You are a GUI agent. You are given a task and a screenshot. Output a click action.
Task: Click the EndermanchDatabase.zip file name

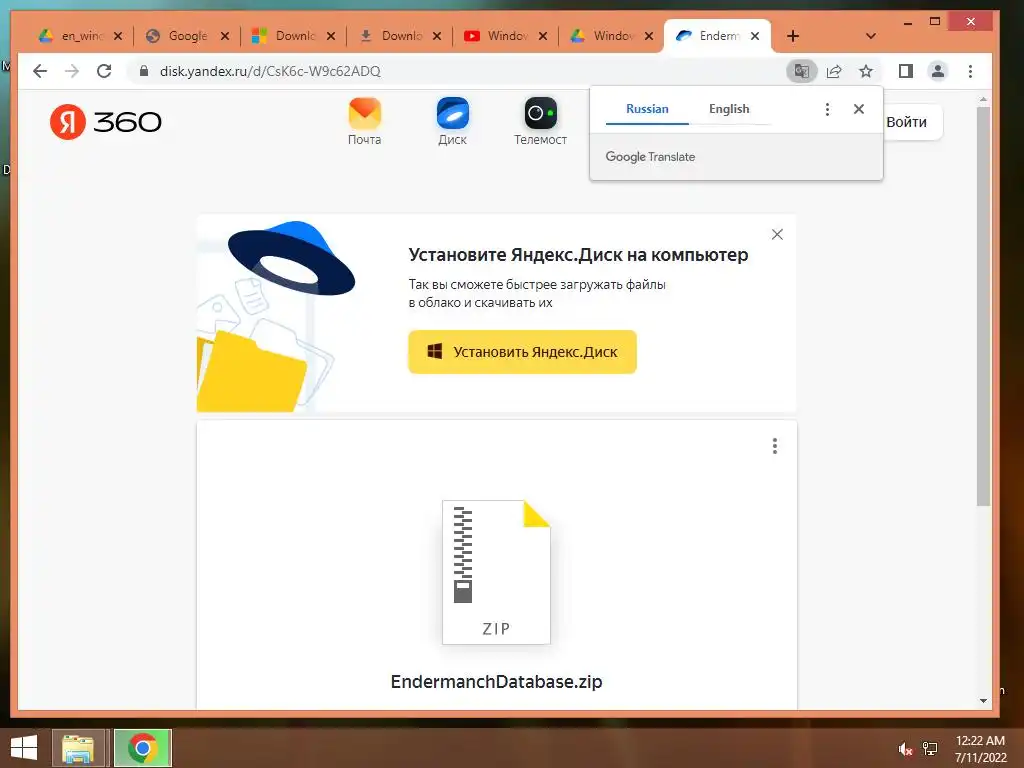tap(496, 681)
